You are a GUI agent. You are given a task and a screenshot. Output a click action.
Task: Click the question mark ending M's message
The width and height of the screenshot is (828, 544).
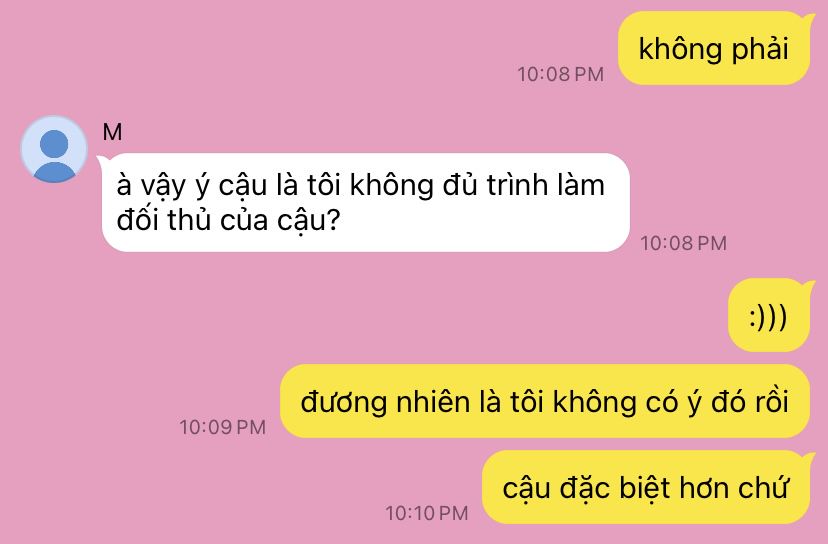pos(333,220)
